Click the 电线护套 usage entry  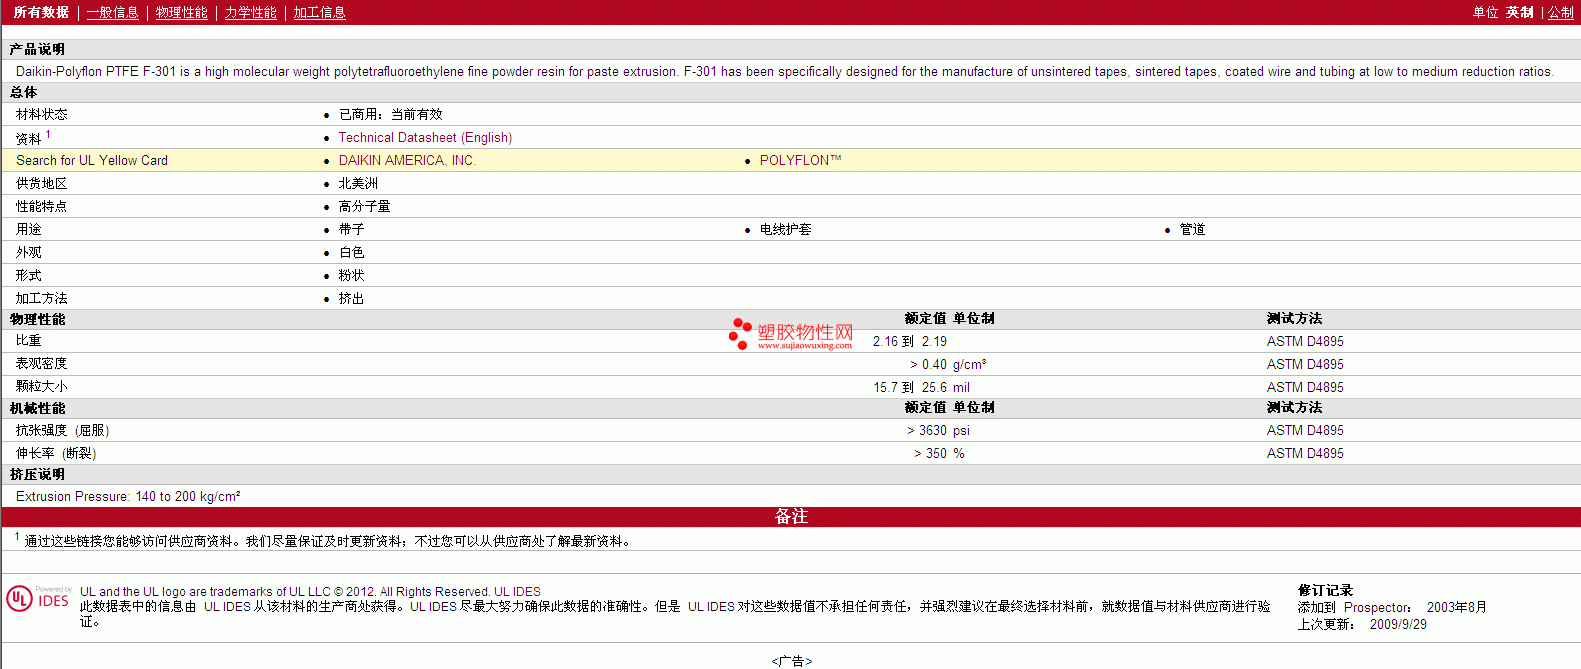(785, 229)
